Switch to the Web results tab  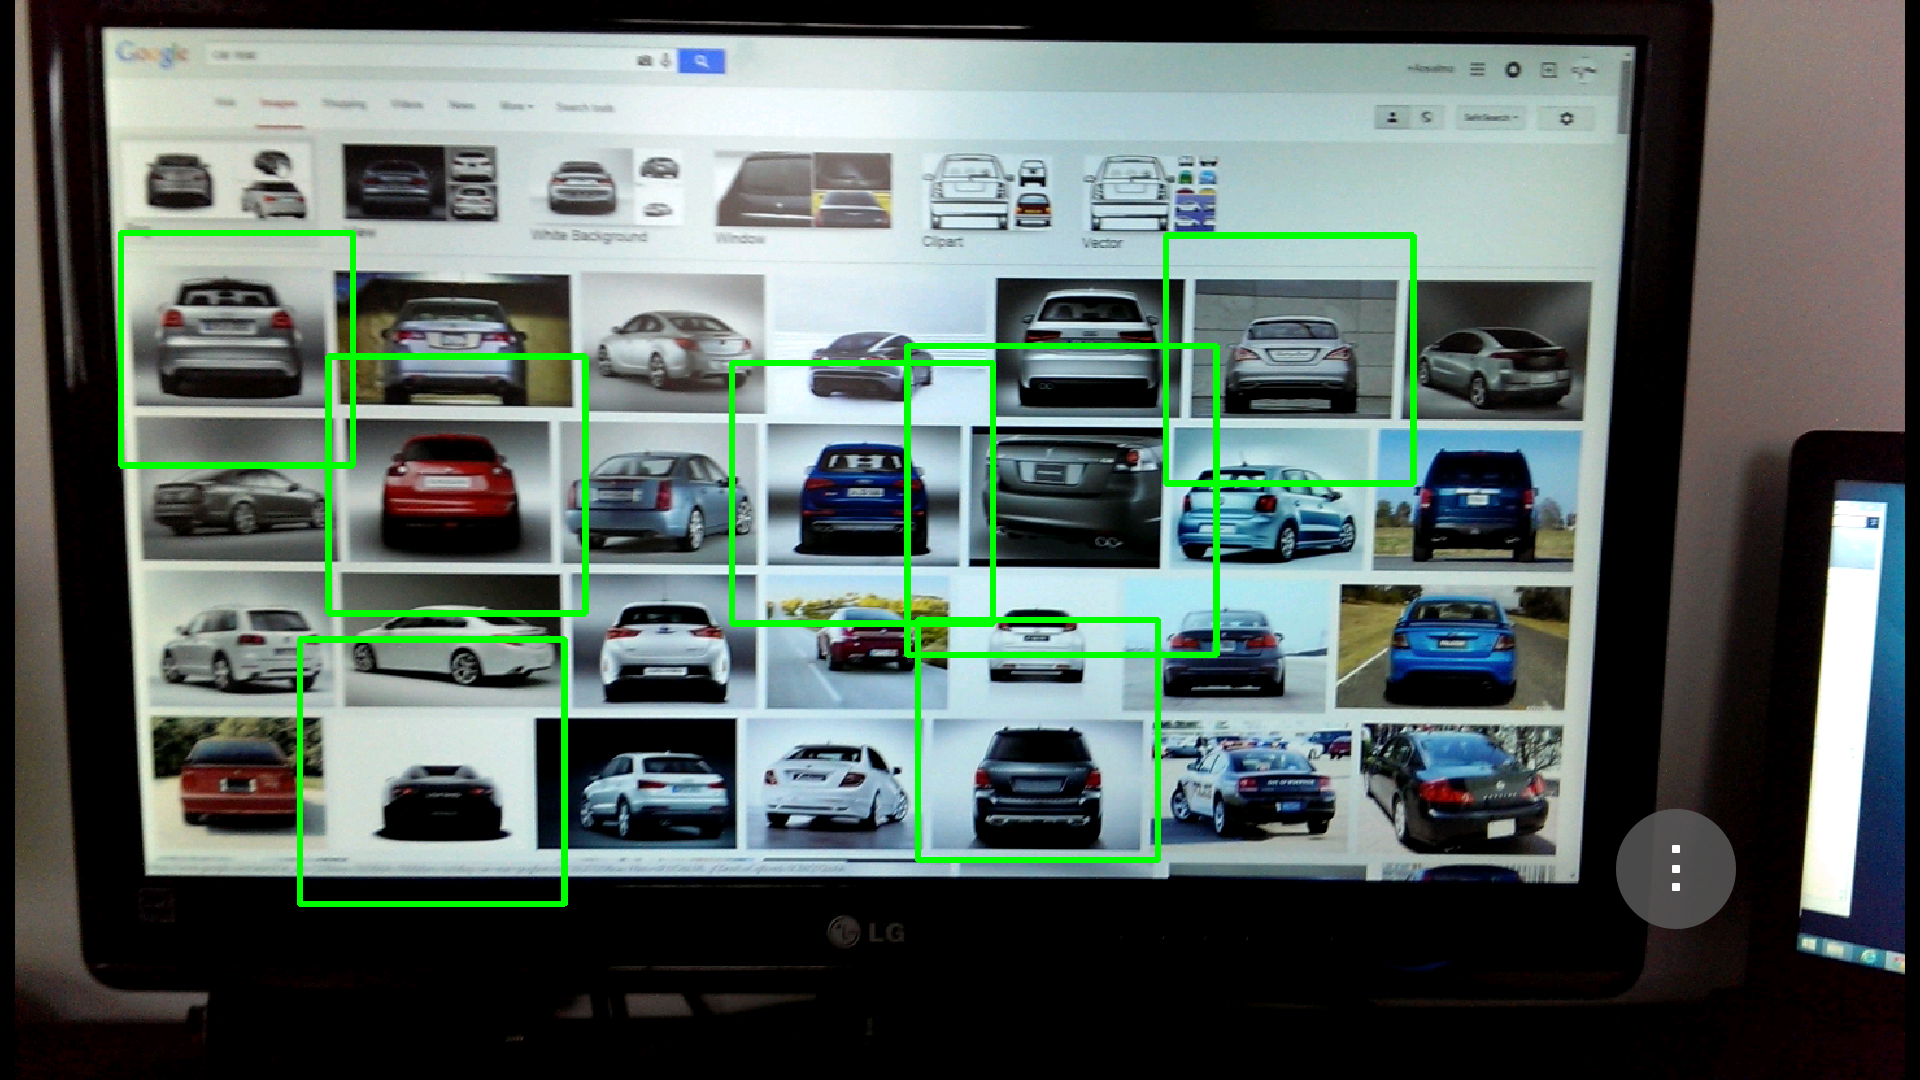click(225, 102)
